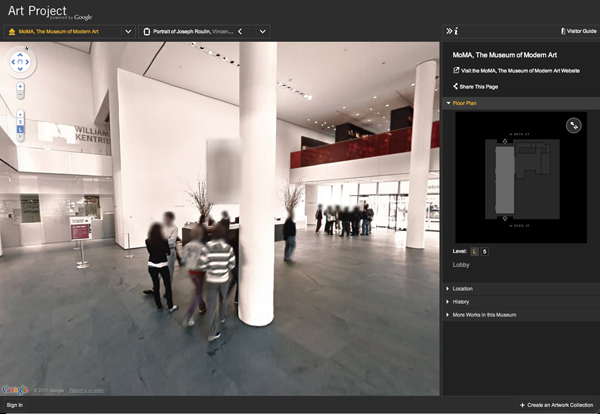Image resolution: width=600 pixels, height=414 pixels.
Task: Zoom in with the plus button
Action: point(20,86)
